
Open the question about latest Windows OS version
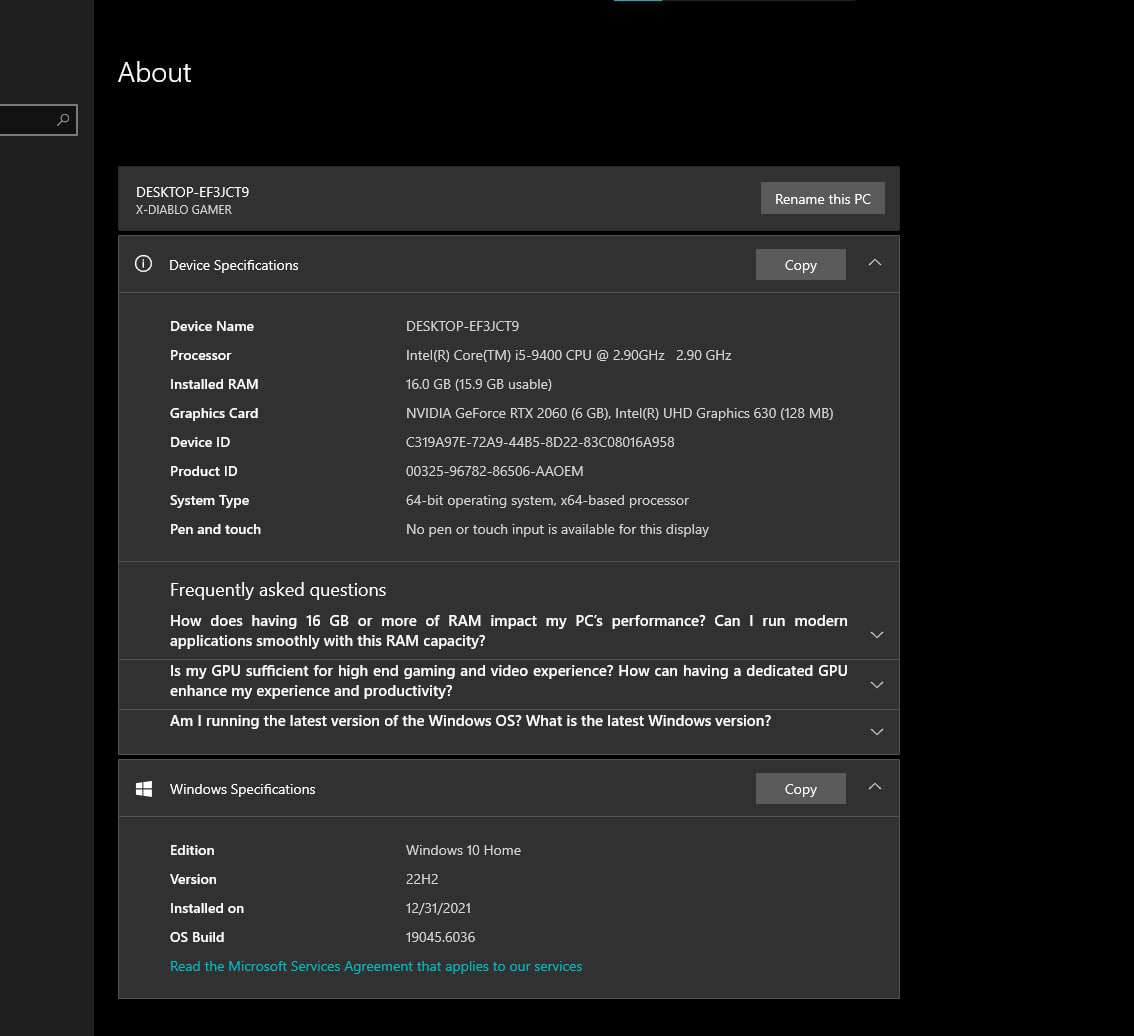470,721
